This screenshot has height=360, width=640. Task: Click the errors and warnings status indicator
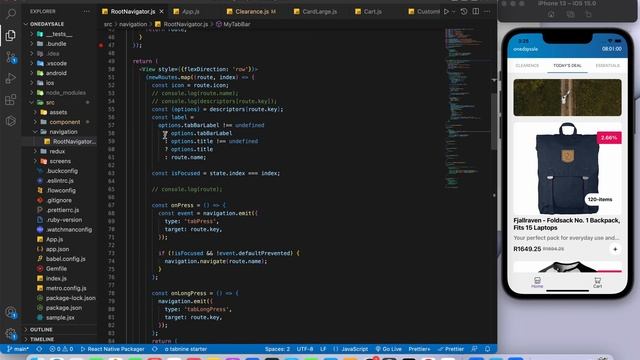coord(61,349)
